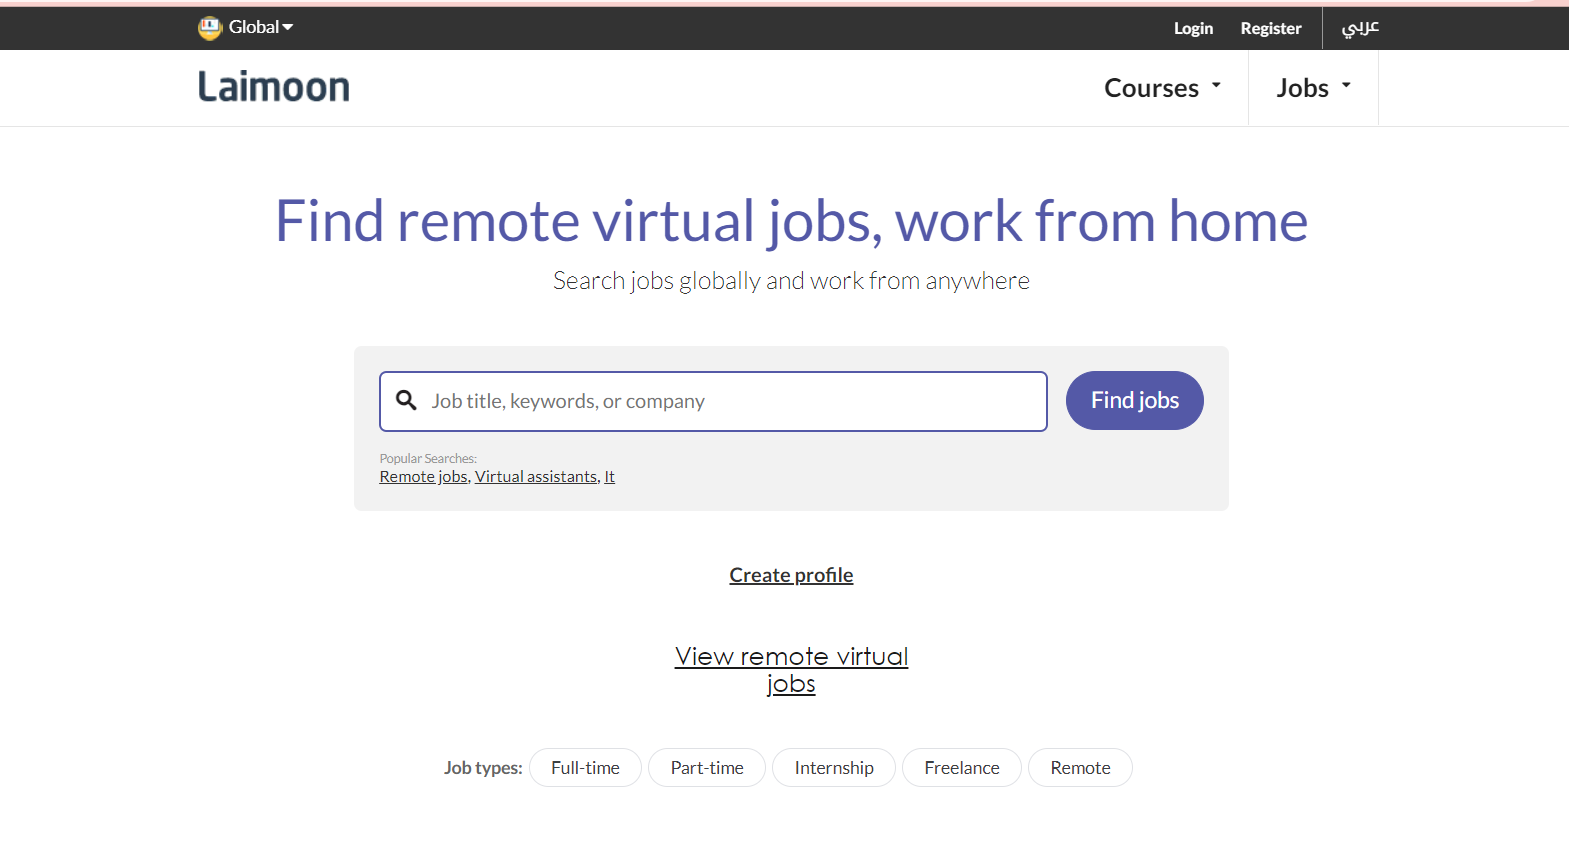Click the Laimoon logo
The width and height of the screenshot is (1569, 861).
274,88
